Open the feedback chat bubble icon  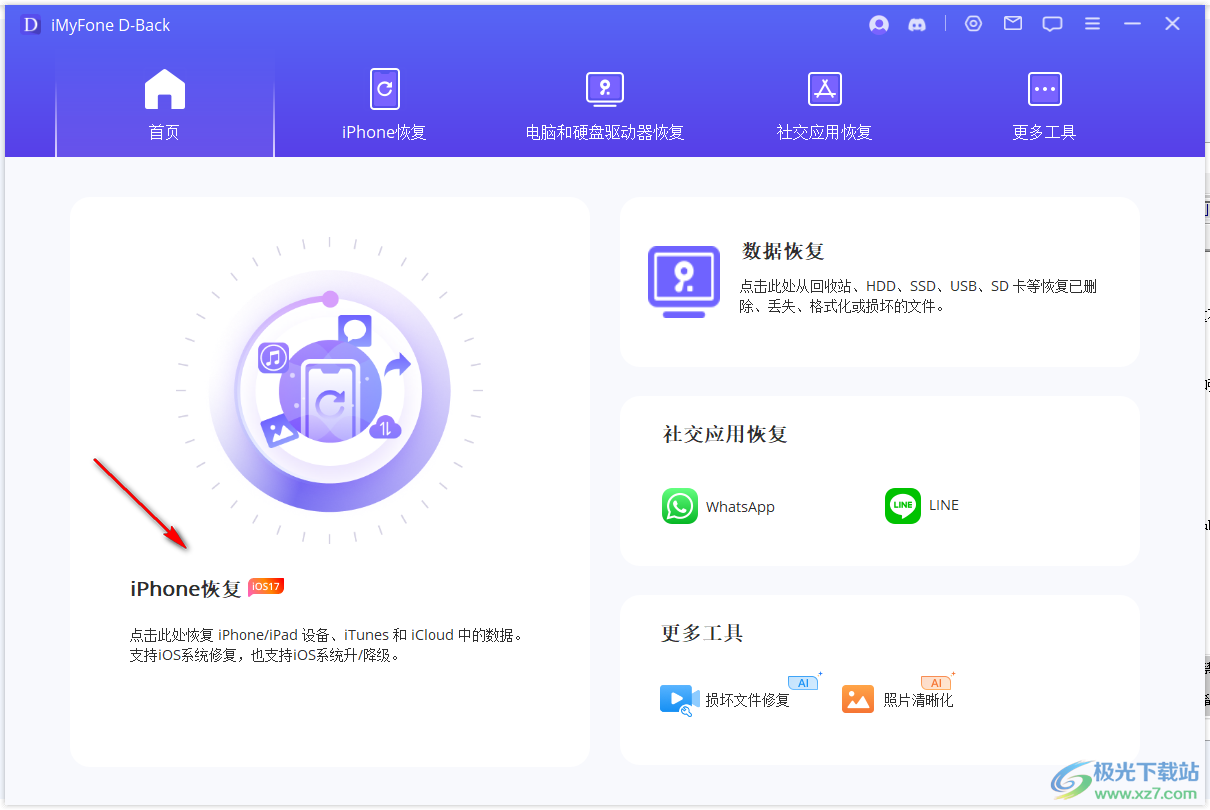coord(1052,23)
